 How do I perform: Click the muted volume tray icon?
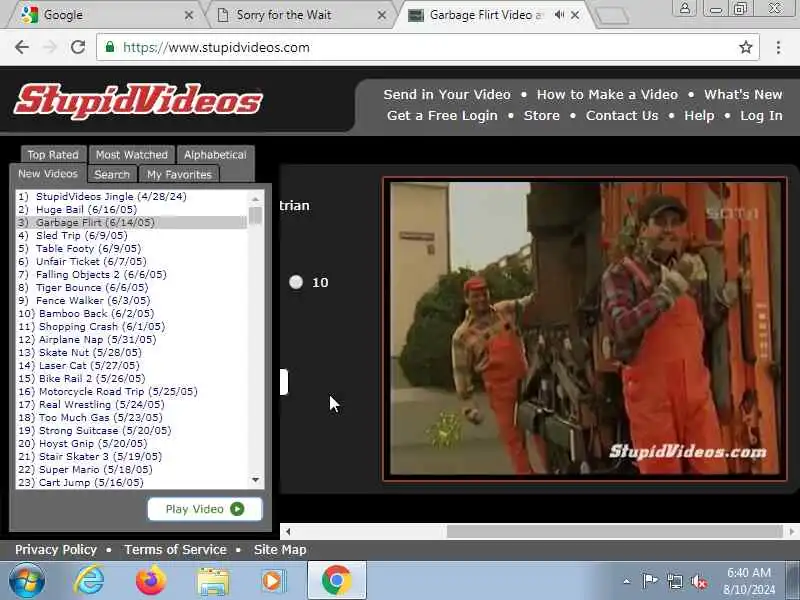tap(698, 581)
